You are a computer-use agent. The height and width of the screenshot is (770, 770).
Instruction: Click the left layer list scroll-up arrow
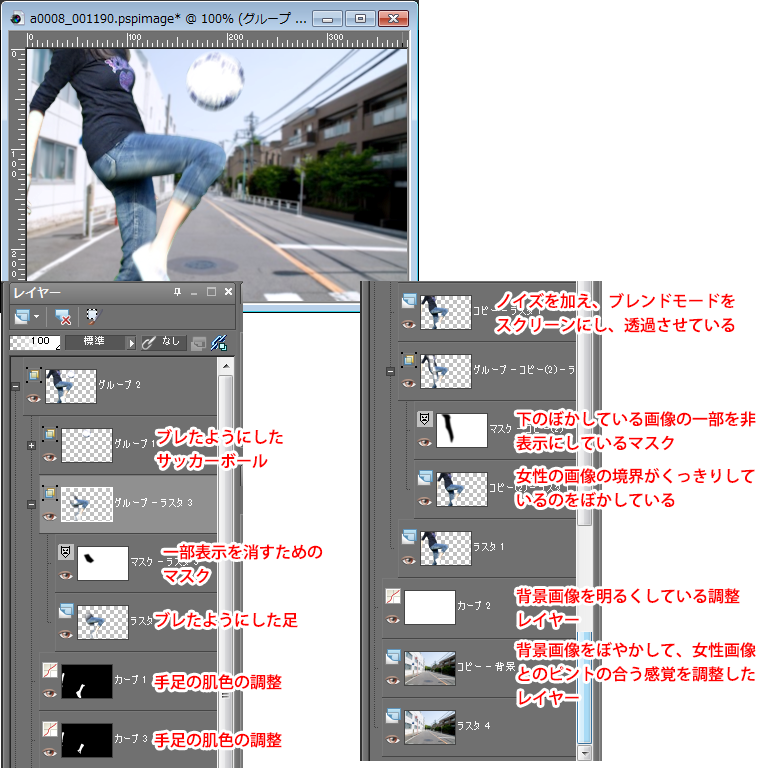coord(225,366)
